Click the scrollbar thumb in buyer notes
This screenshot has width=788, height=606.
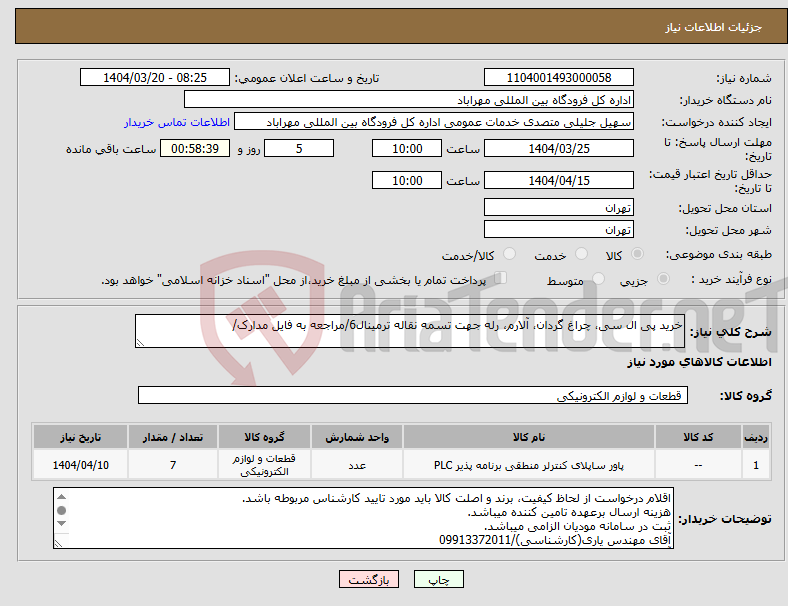coord(61,511)
